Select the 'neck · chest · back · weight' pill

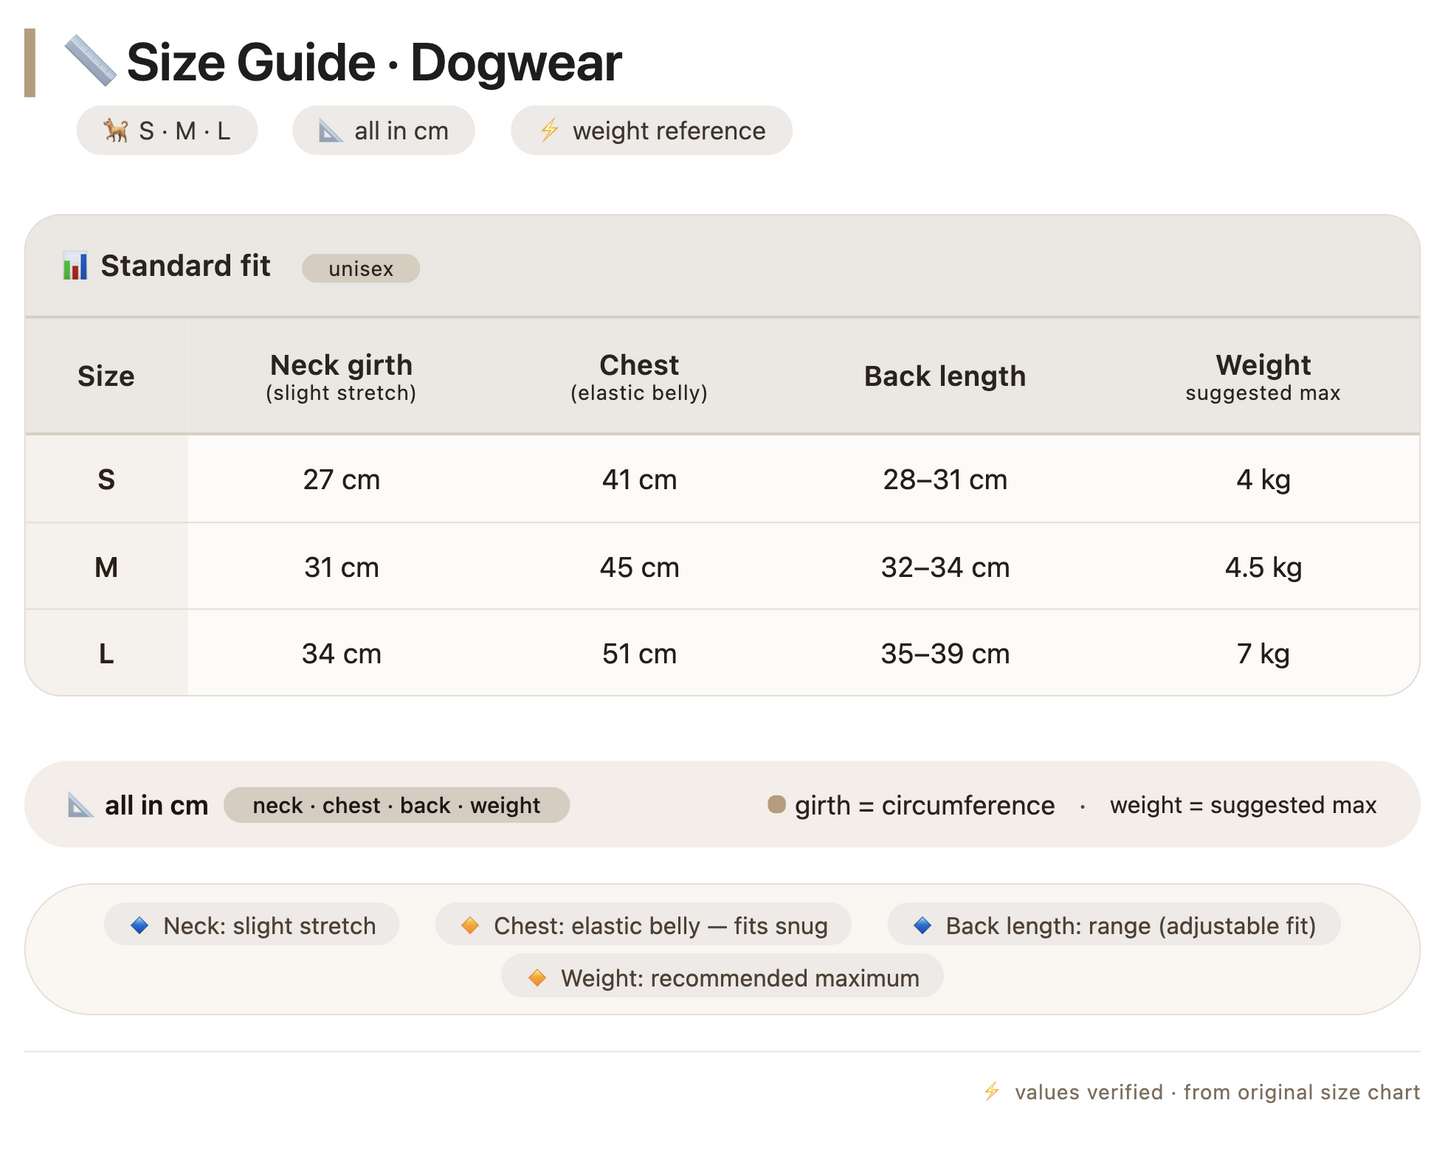point(396,805)
